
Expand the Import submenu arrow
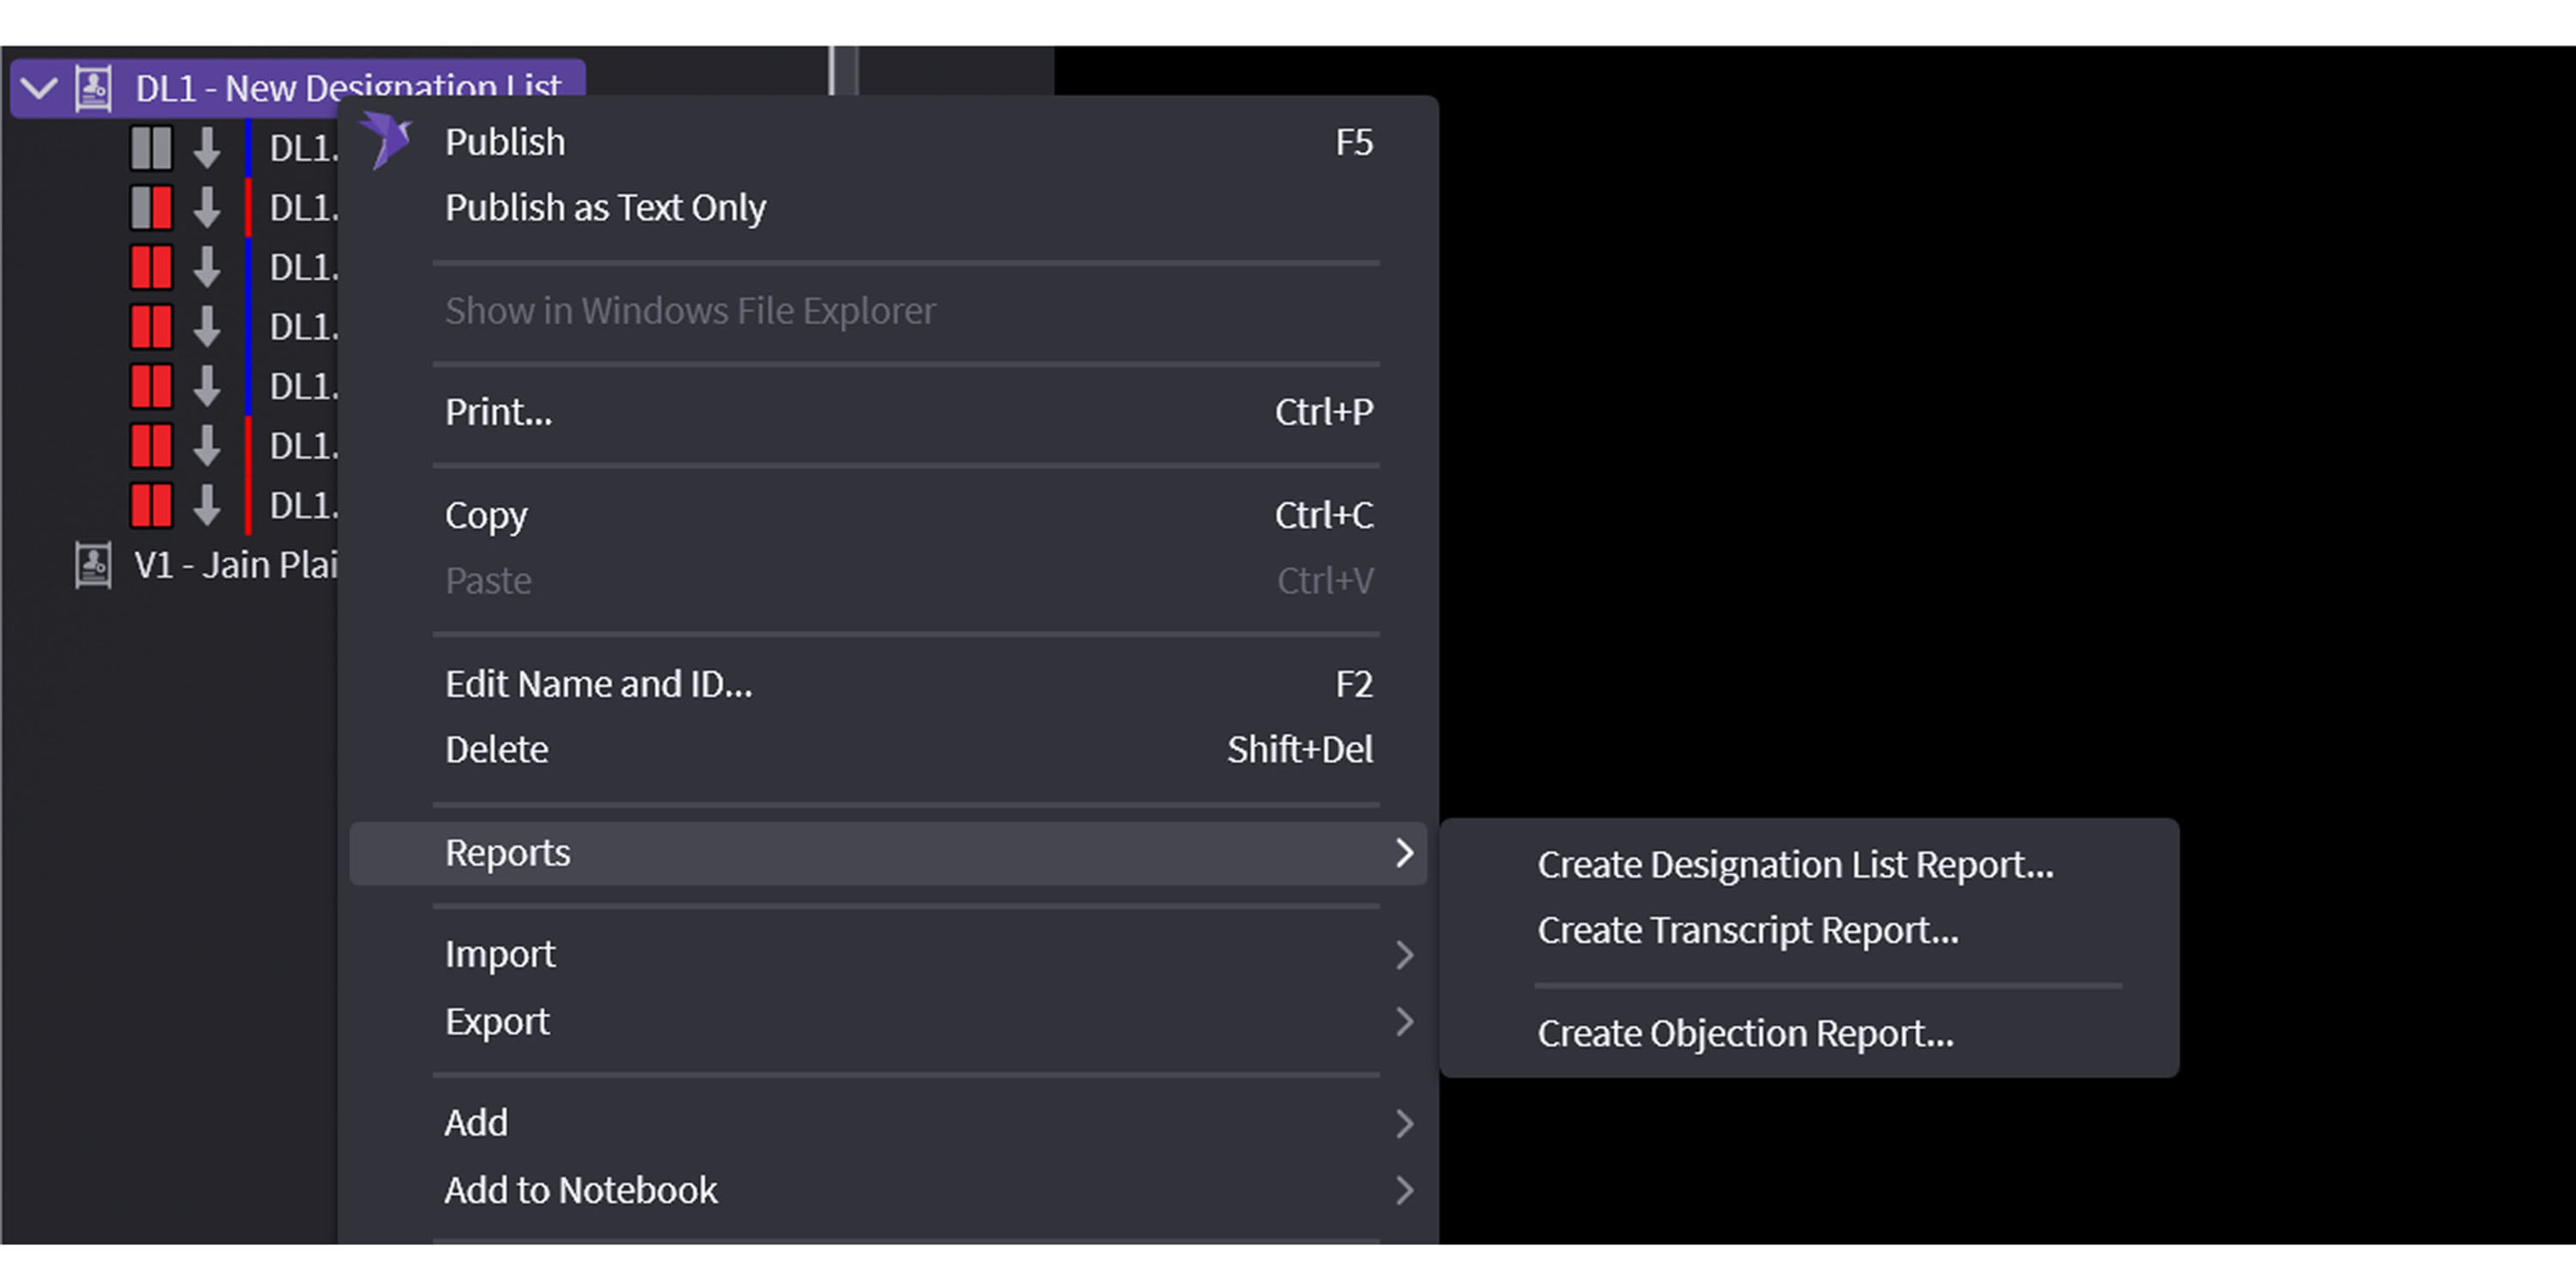(1404, 954)
